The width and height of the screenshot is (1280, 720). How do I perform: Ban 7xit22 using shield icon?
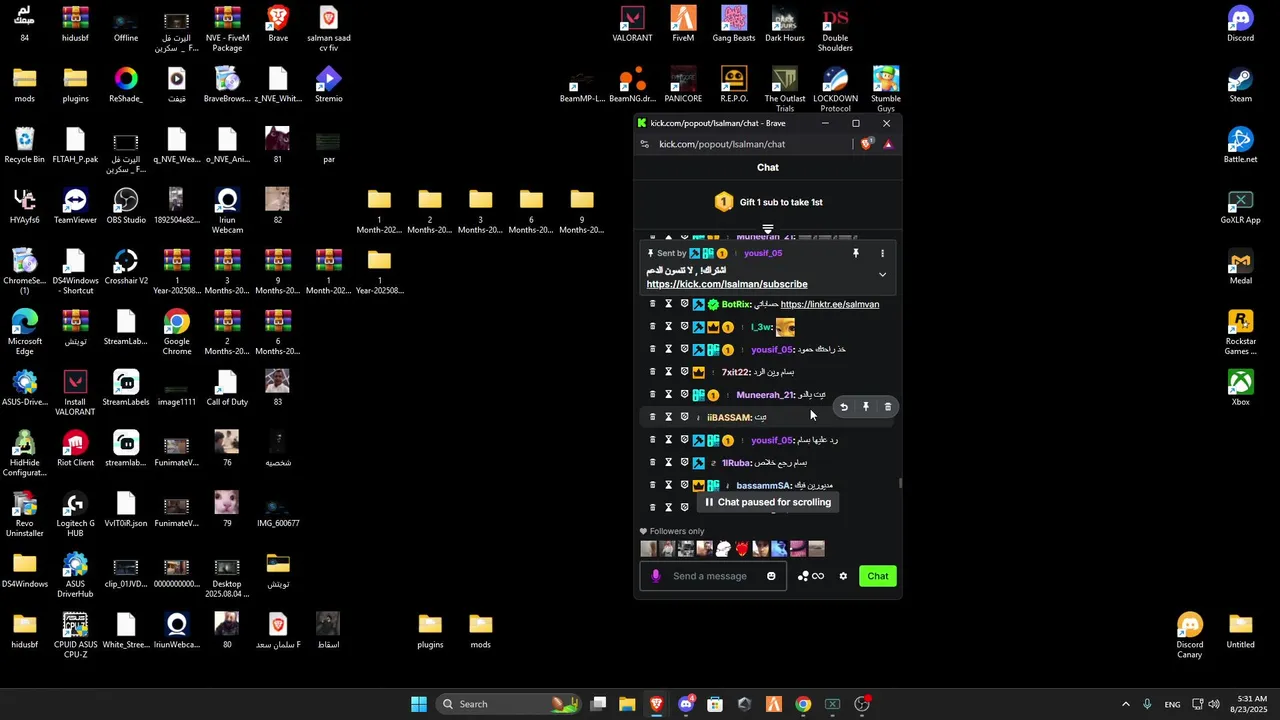[x=685, y=372]
